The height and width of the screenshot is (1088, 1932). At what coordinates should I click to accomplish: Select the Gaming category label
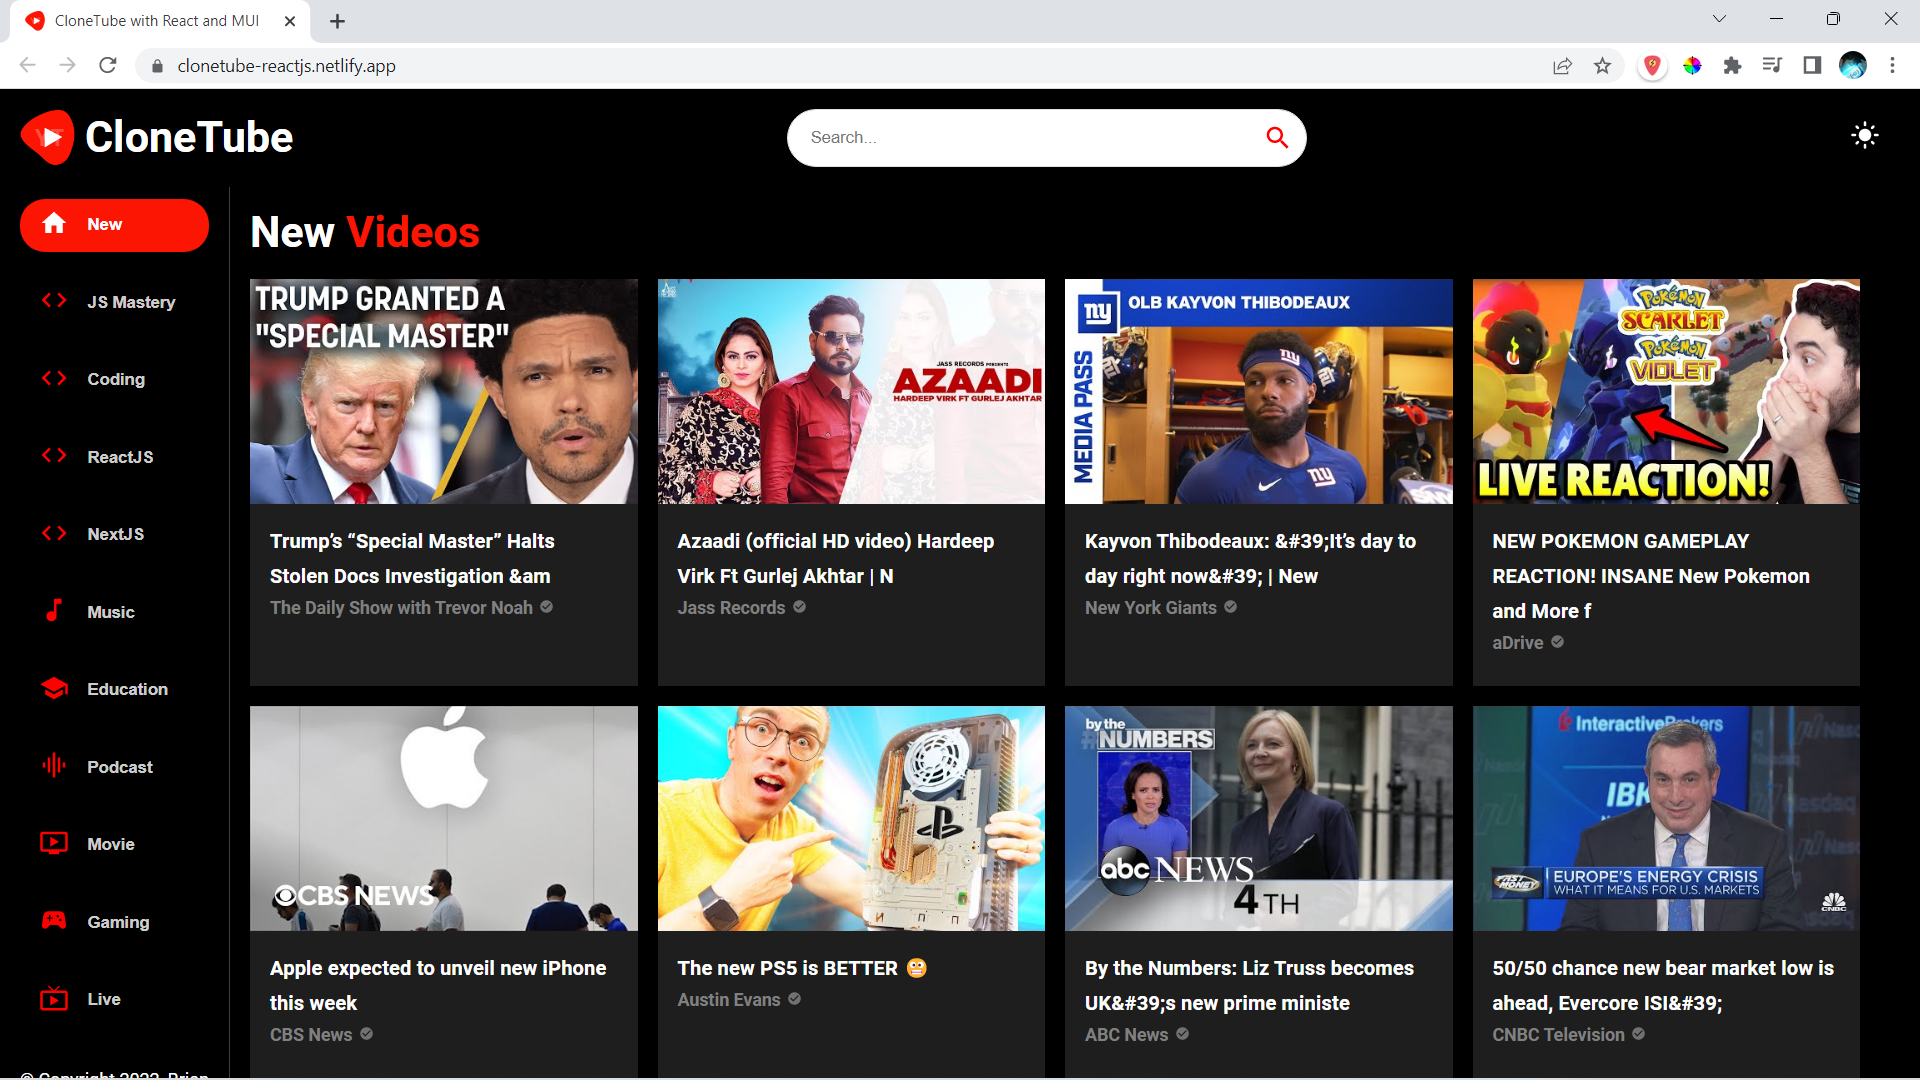[119, 927]
